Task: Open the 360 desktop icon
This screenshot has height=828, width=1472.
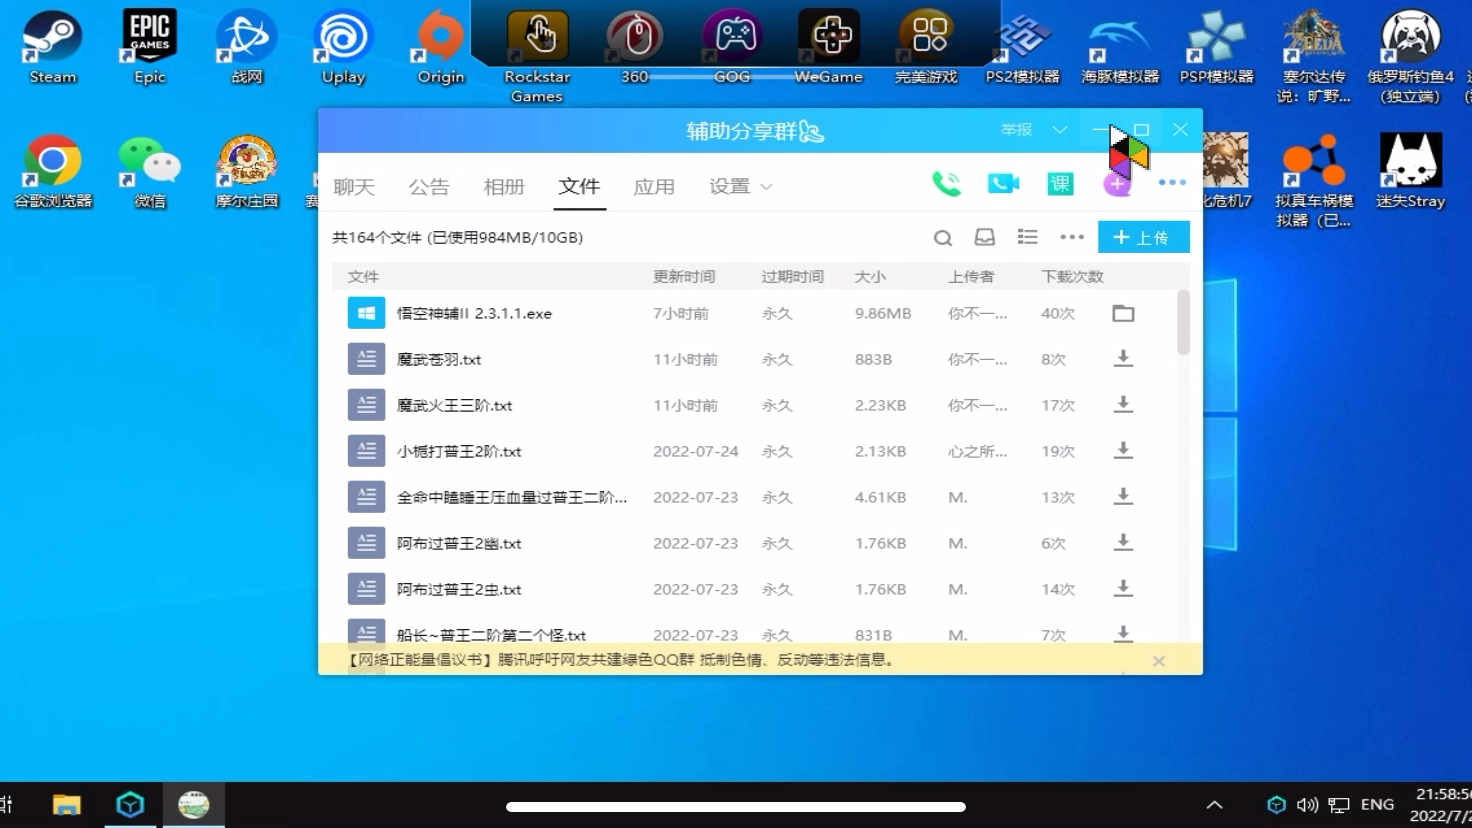Action: click(x=635, y=46)
